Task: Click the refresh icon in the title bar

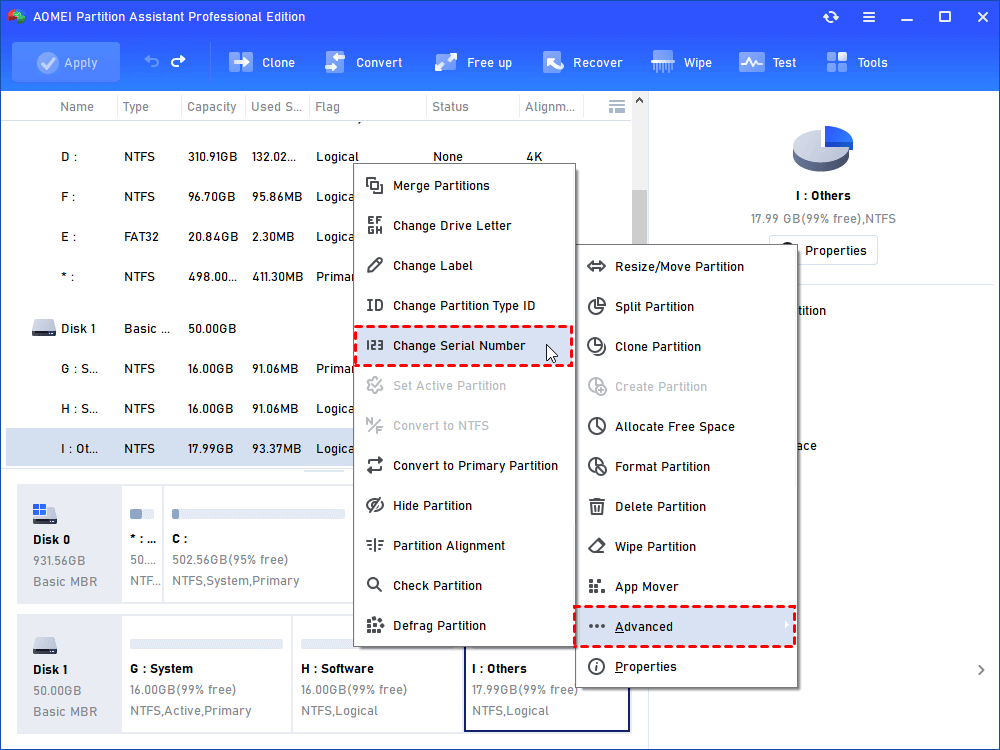Action: (x=830, y=16)
